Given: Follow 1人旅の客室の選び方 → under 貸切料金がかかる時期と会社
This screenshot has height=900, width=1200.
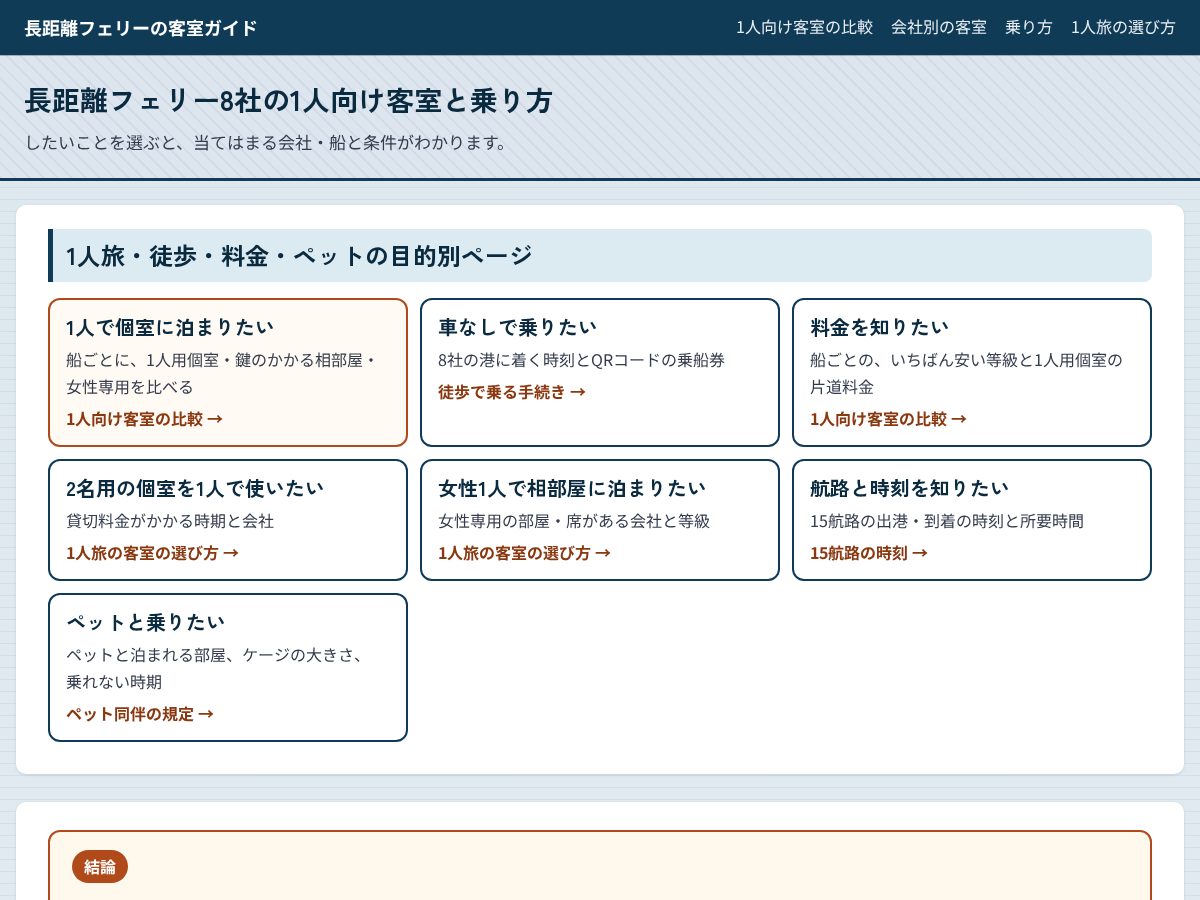Looking at the screenshot, I should tap(152, 553).
